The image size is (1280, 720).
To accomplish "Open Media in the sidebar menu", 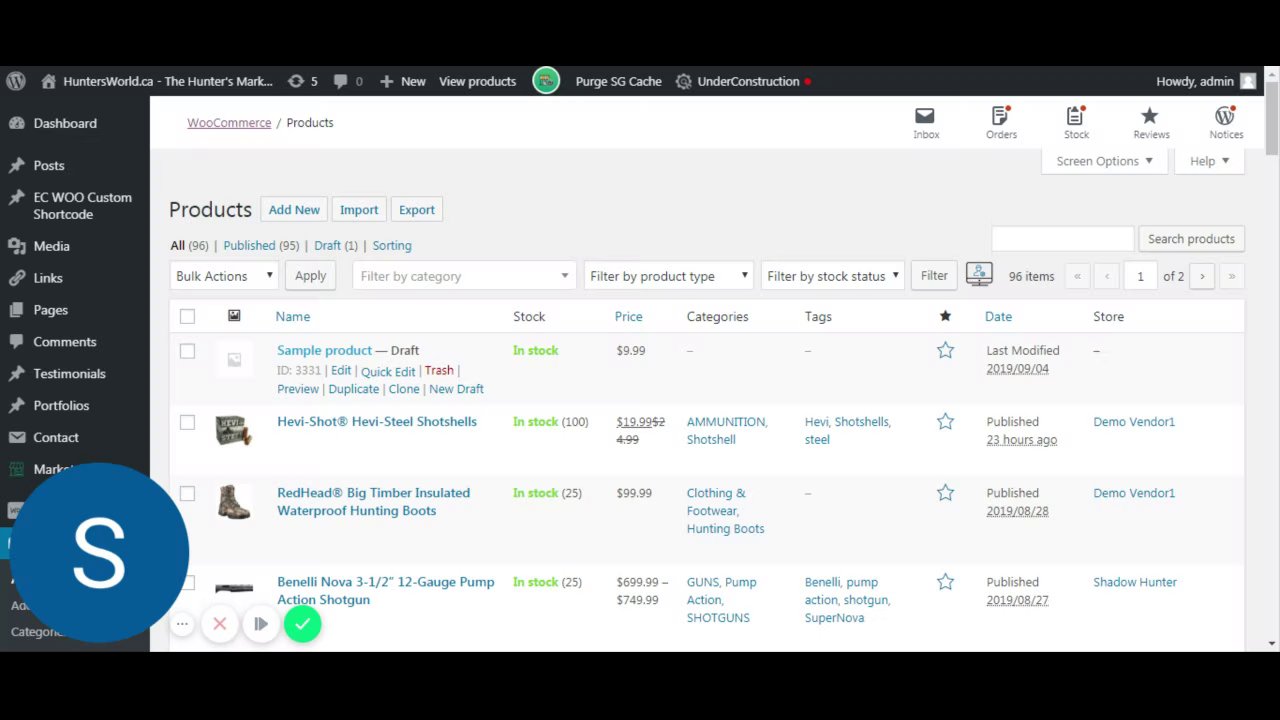I will (51, 246).
